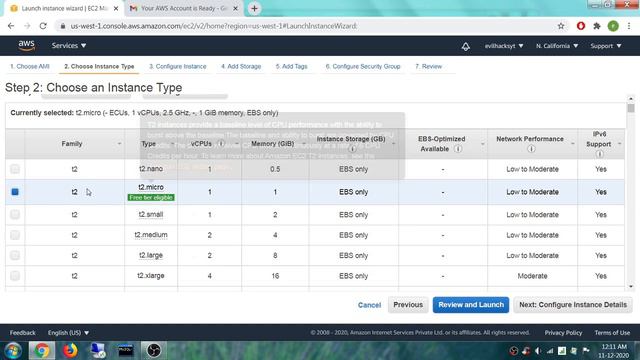Click the Cancel link

coord(369,305)
